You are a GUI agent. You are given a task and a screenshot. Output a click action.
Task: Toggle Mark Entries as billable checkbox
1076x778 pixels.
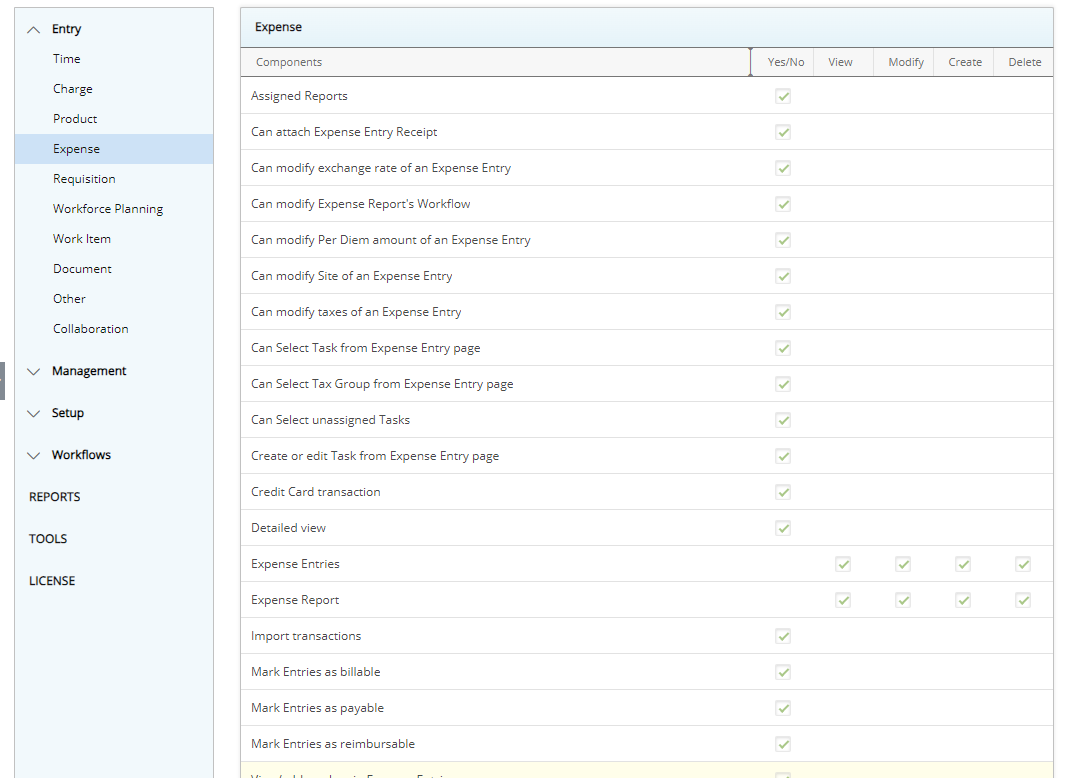click(783, 672)
